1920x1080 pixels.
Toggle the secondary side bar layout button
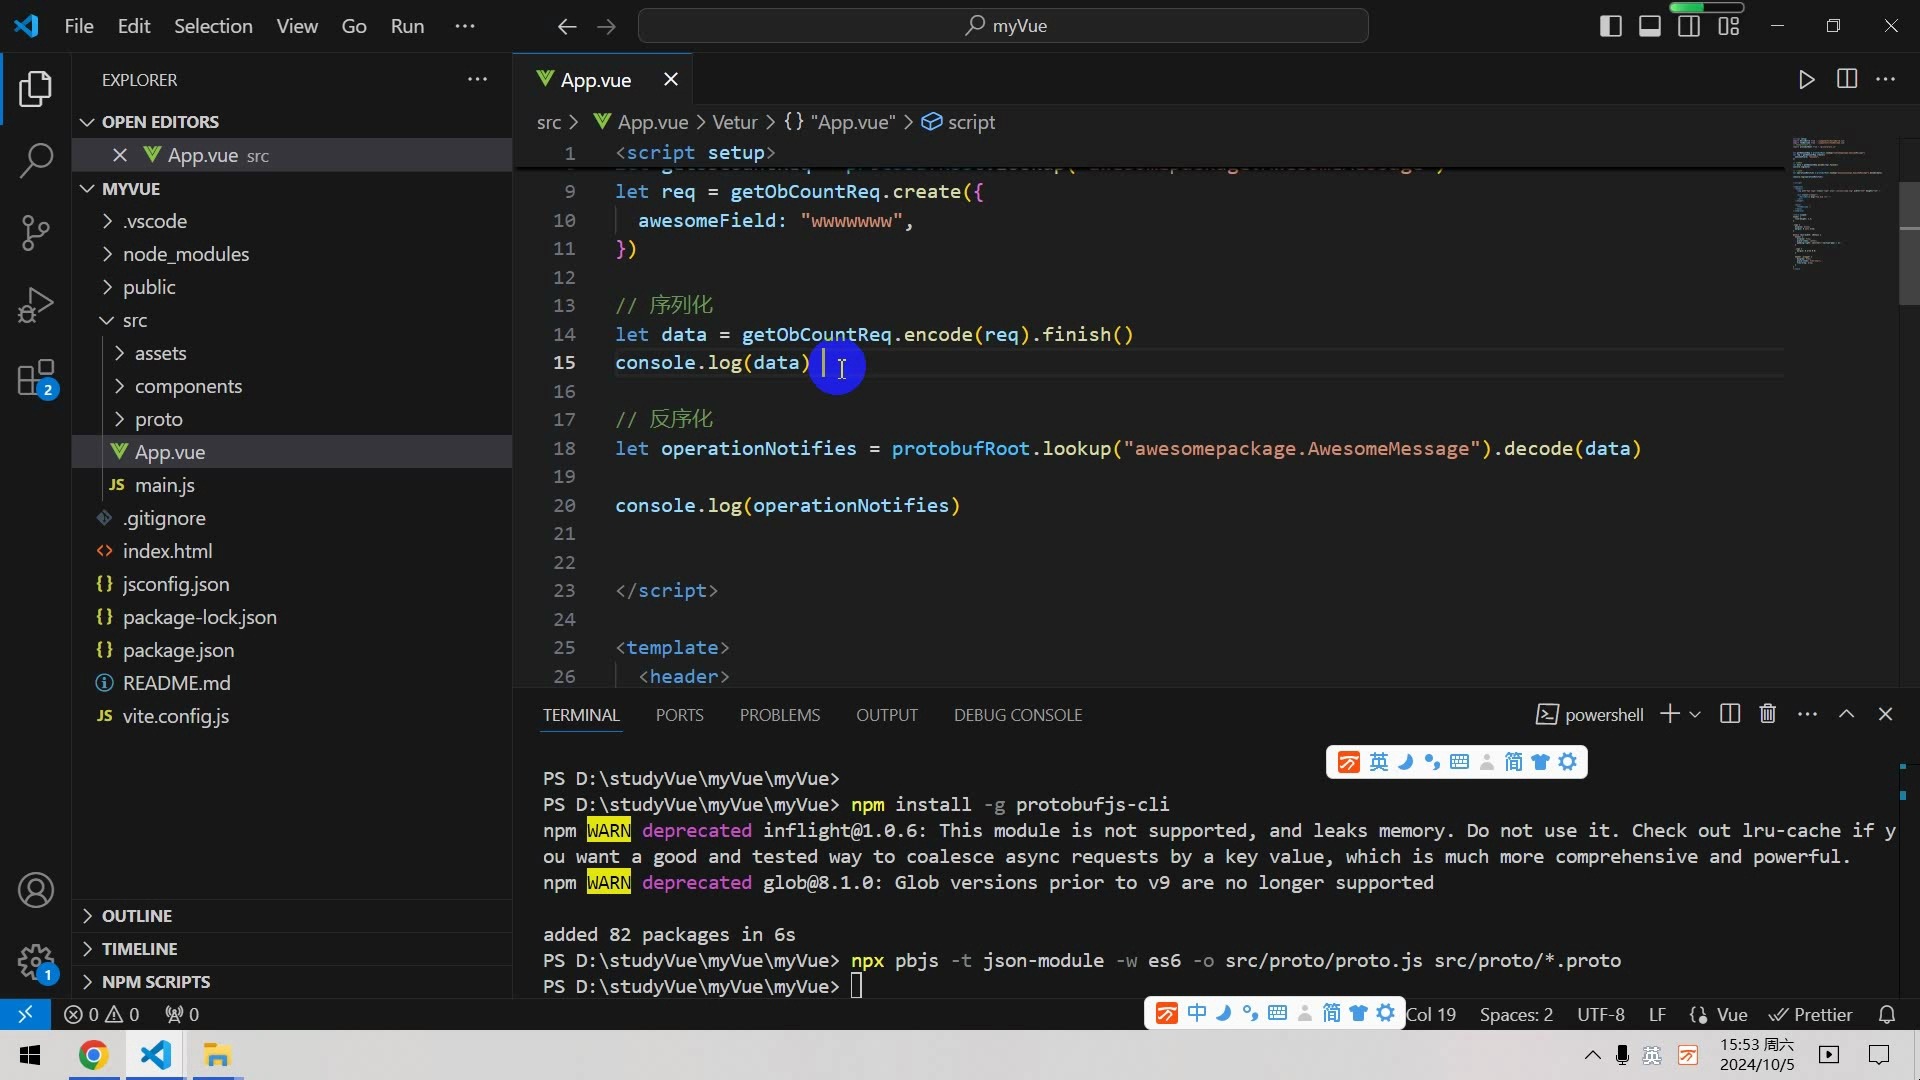click(x=1689, y=26)
